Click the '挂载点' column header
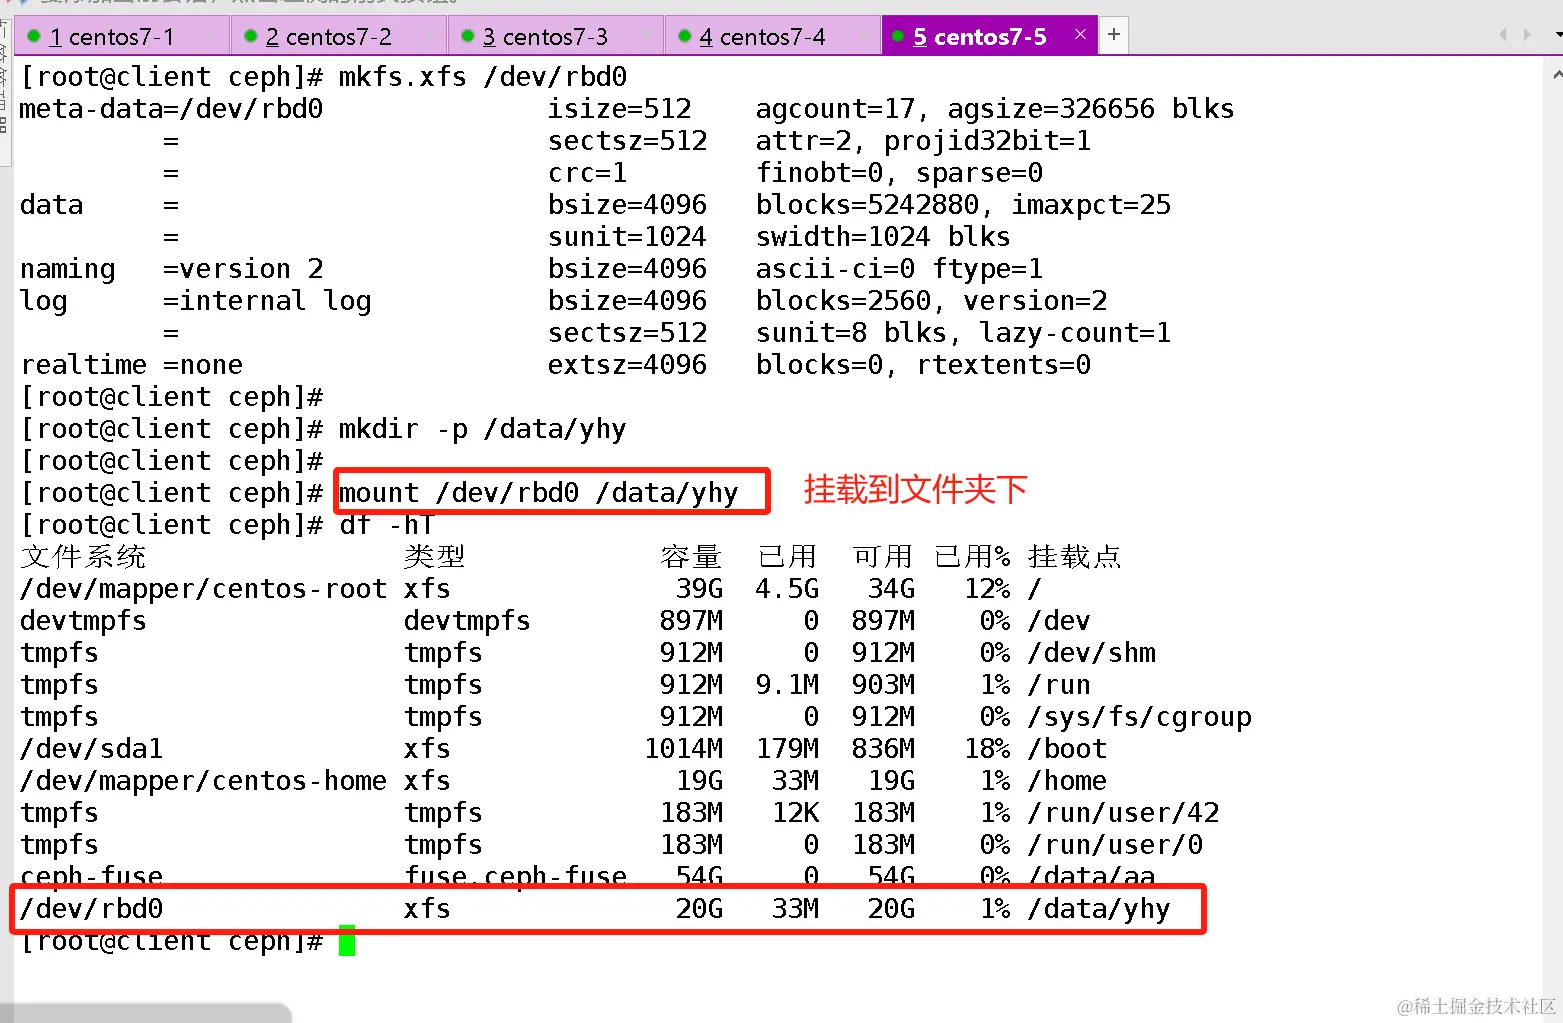The height and width of the screenshot is (1023, 1563). tap(1075, 557)
